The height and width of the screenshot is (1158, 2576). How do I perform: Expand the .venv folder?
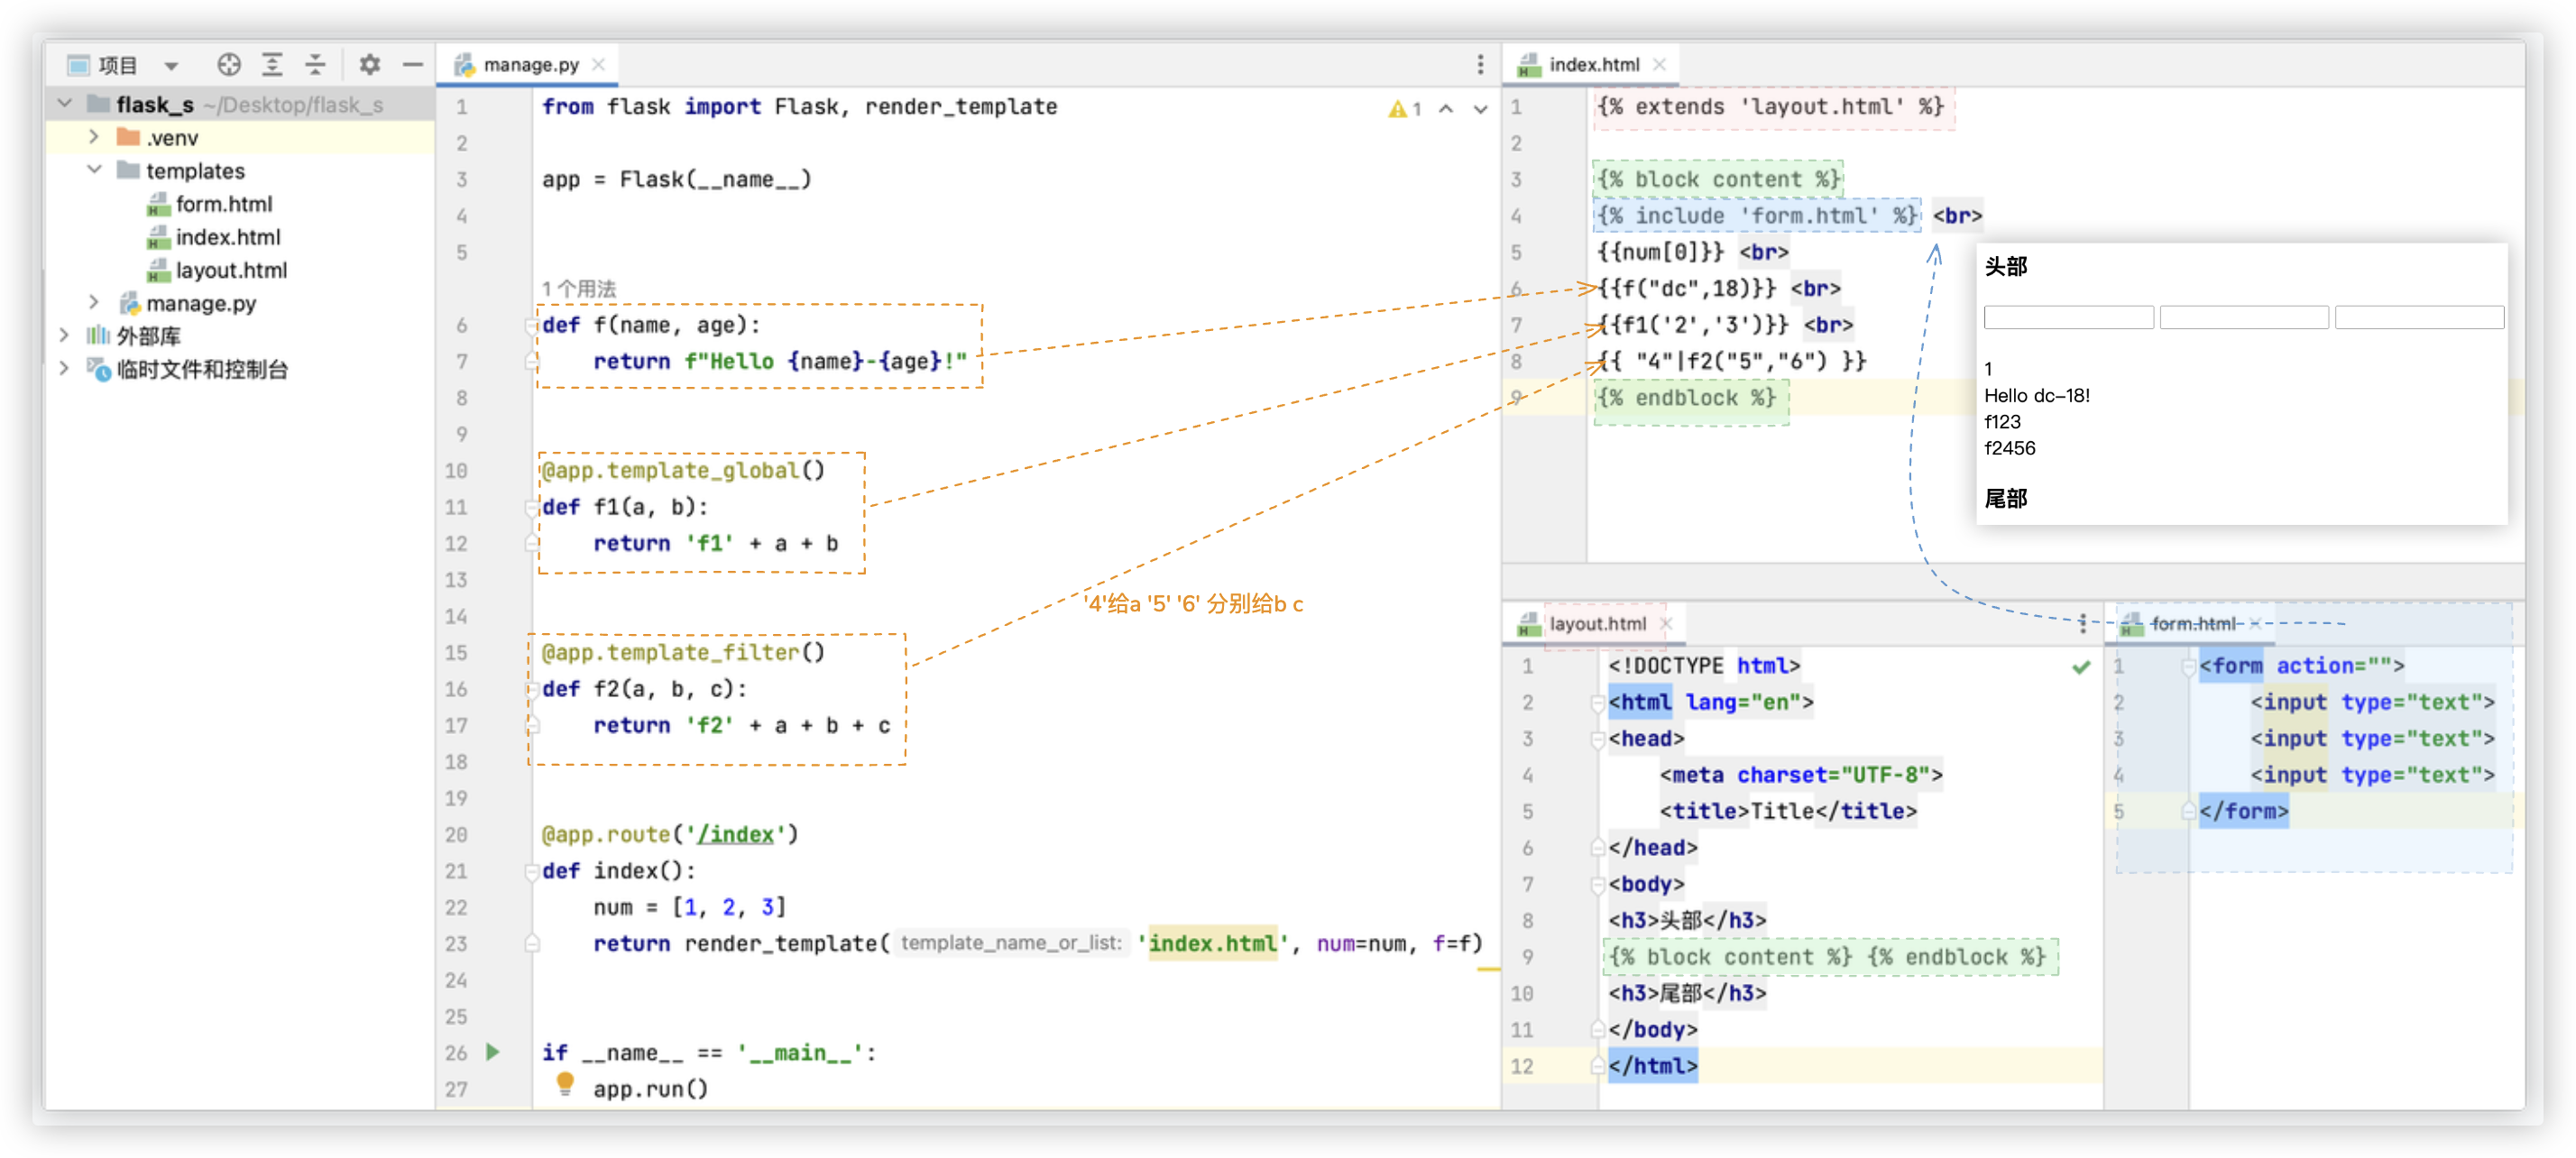click(94, 137)
